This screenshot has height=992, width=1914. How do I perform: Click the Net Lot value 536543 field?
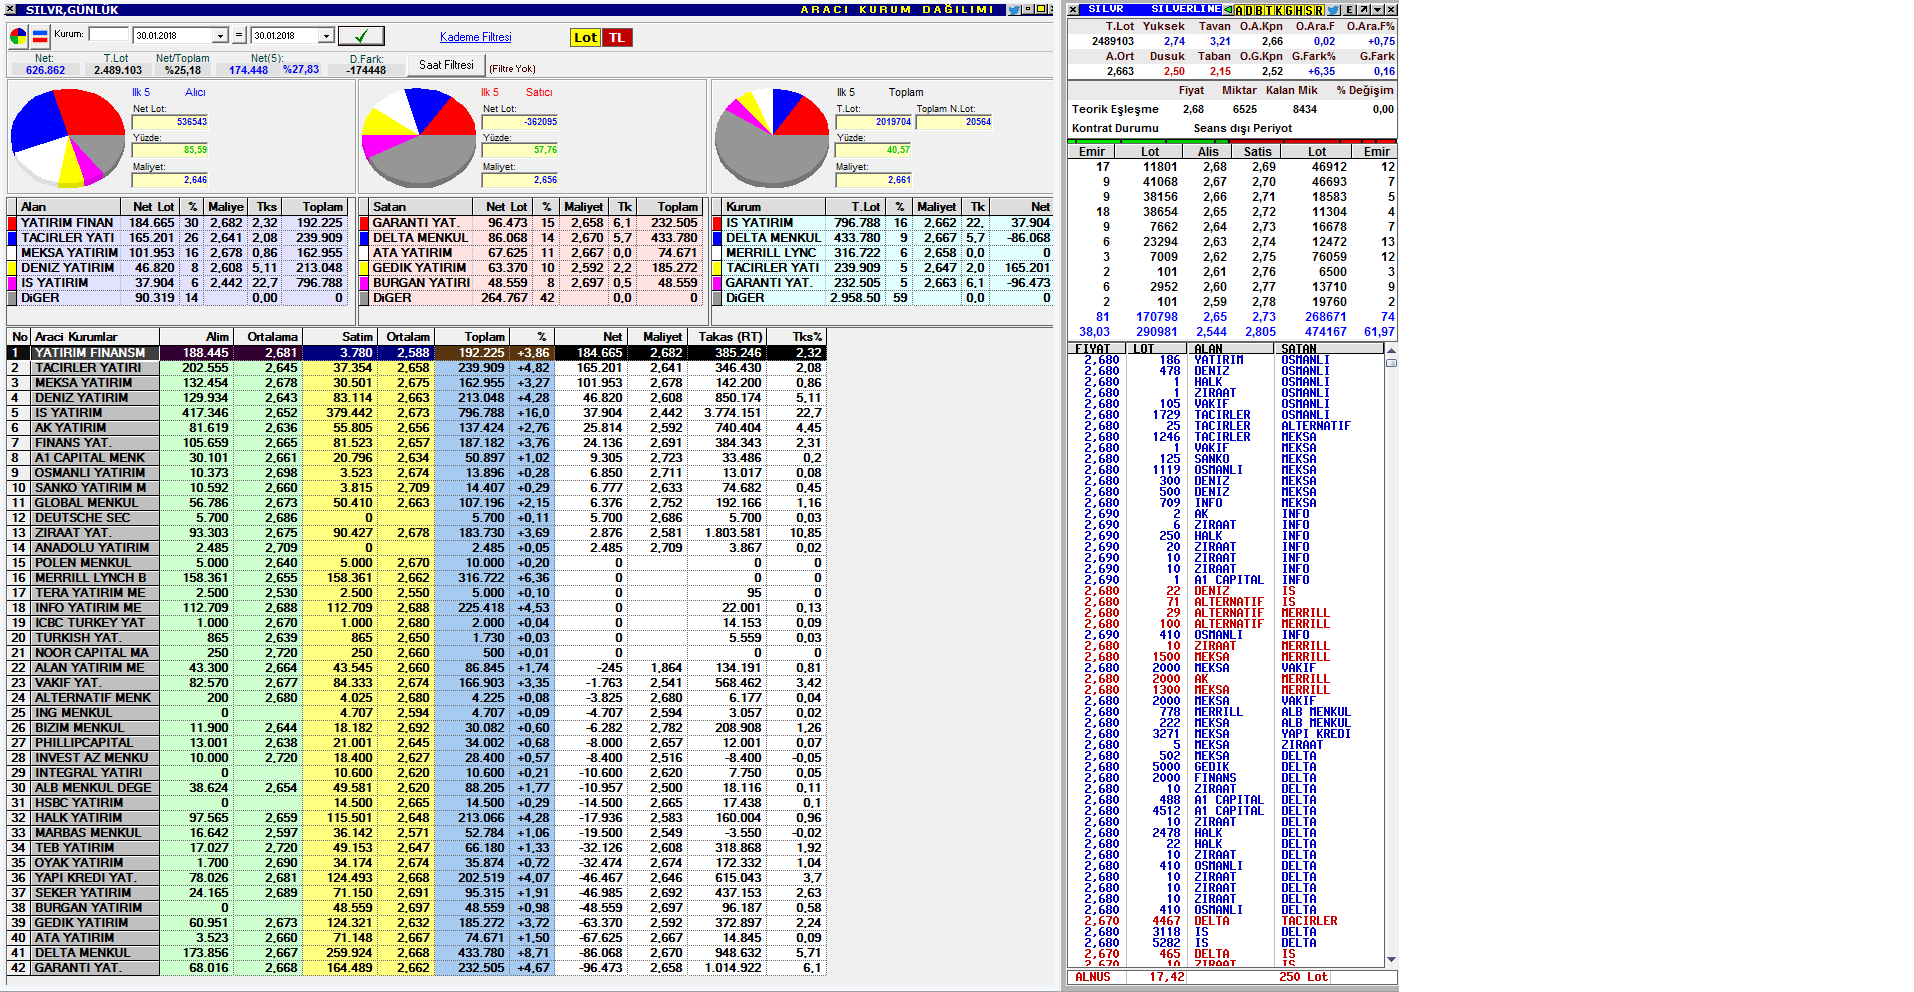[x=170, y=122]
